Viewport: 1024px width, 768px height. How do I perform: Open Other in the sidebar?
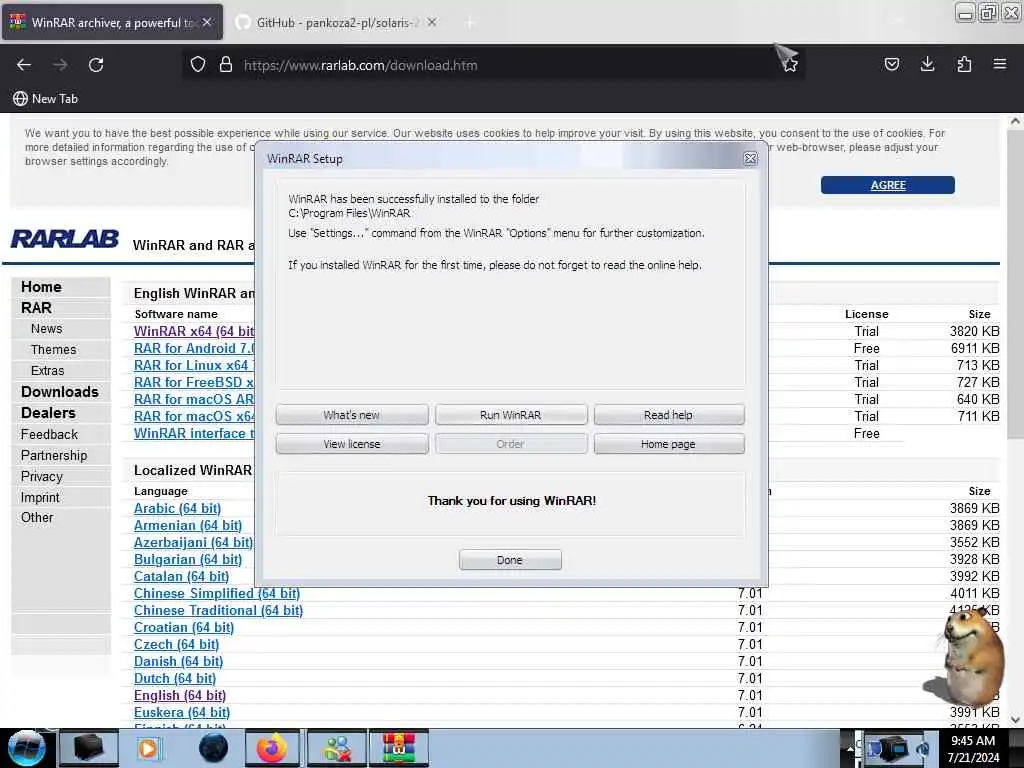(x=37, y=517)
